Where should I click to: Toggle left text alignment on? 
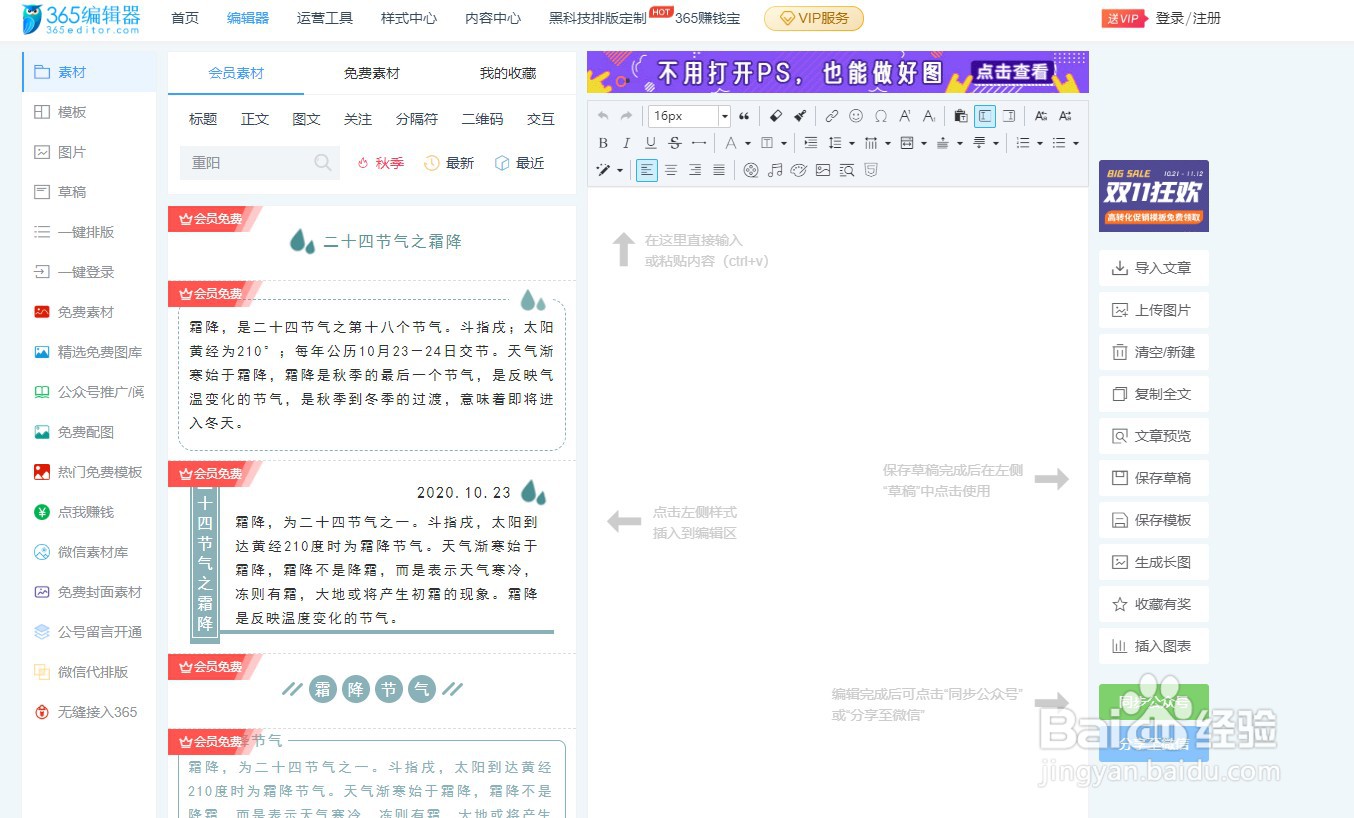tap(647, 170)
